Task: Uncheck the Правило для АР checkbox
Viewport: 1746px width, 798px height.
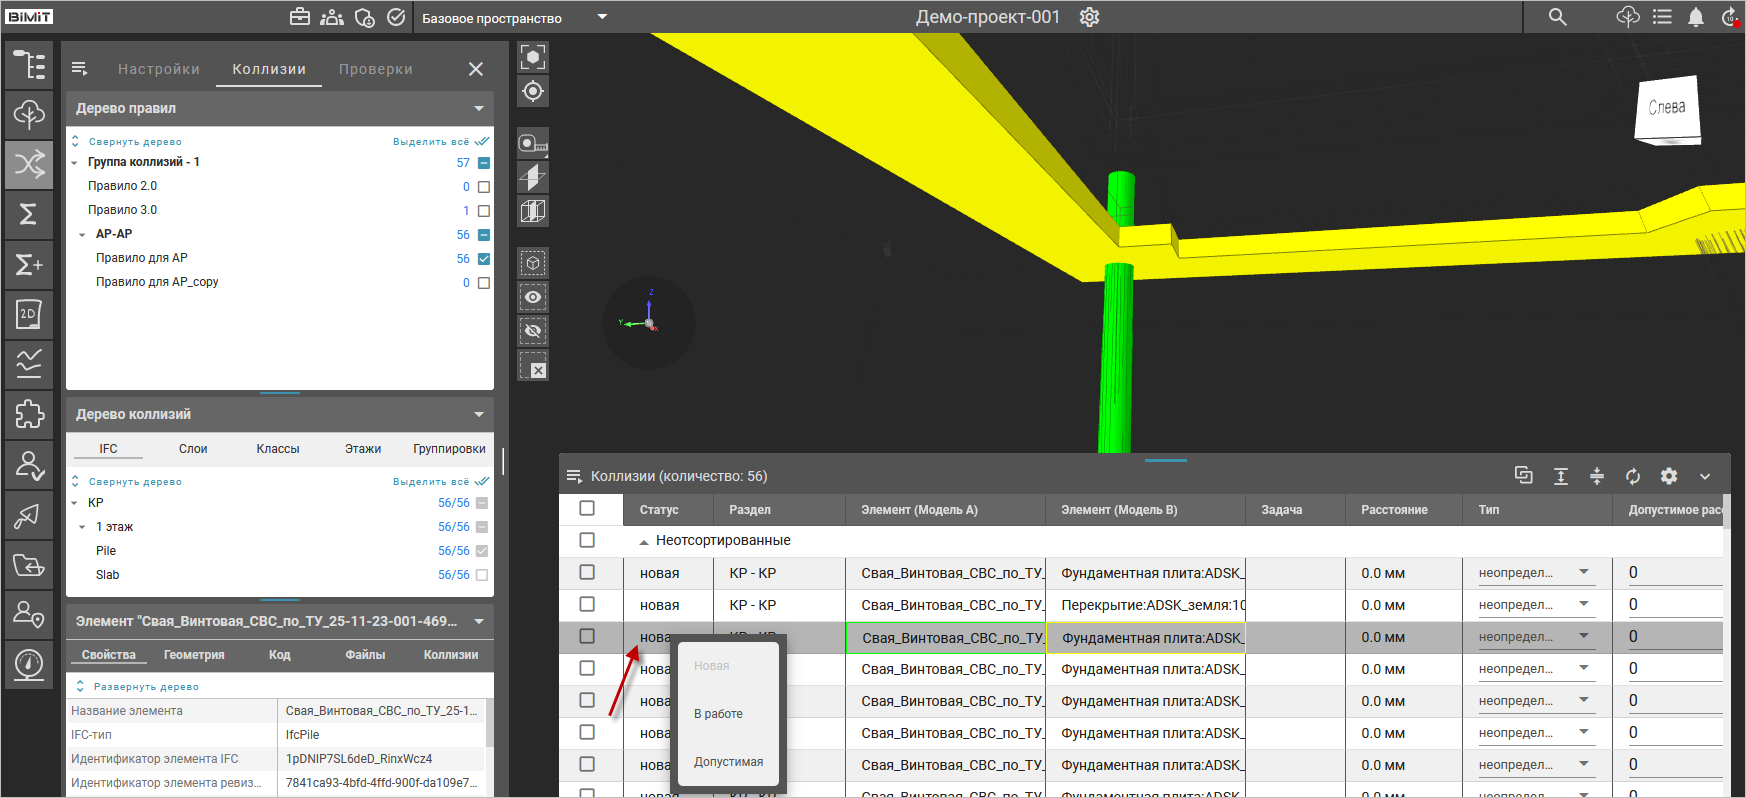Action: point(484,259)
